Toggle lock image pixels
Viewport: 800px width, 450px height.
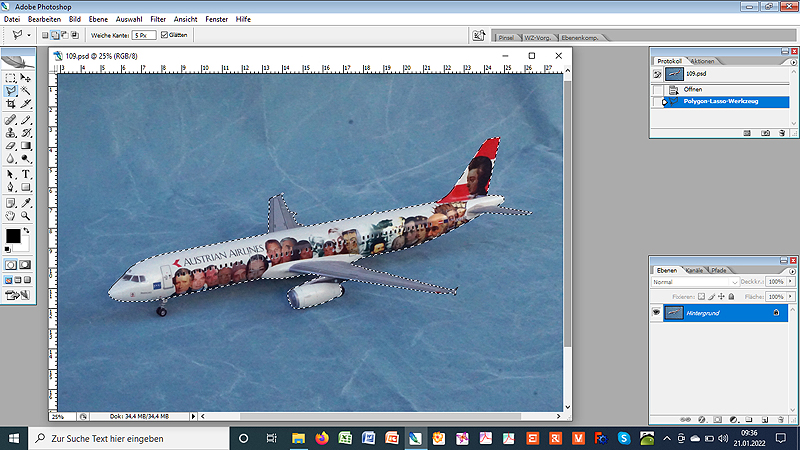712,296
